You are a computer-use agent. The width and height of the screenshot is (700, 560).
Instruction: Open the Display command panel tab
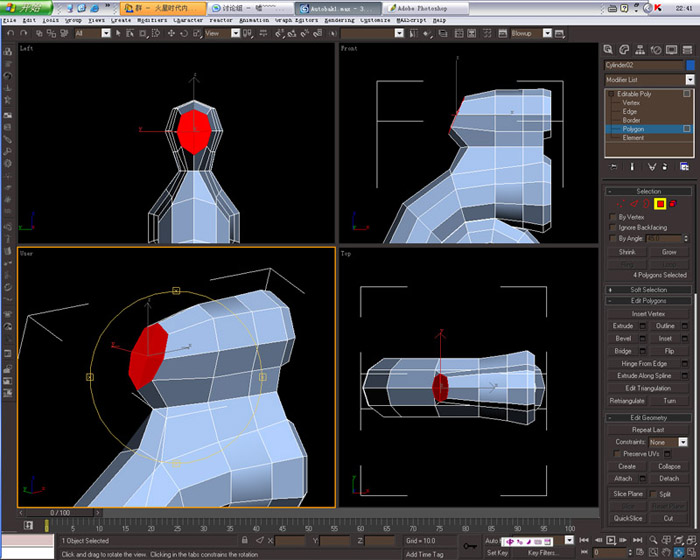click(671, 50)
